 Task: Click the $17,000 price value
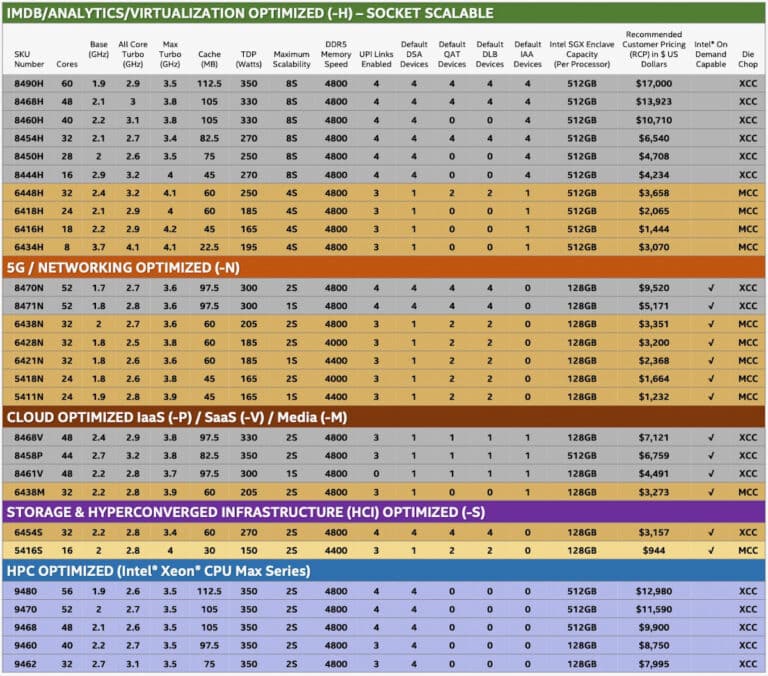pos(653,84)
